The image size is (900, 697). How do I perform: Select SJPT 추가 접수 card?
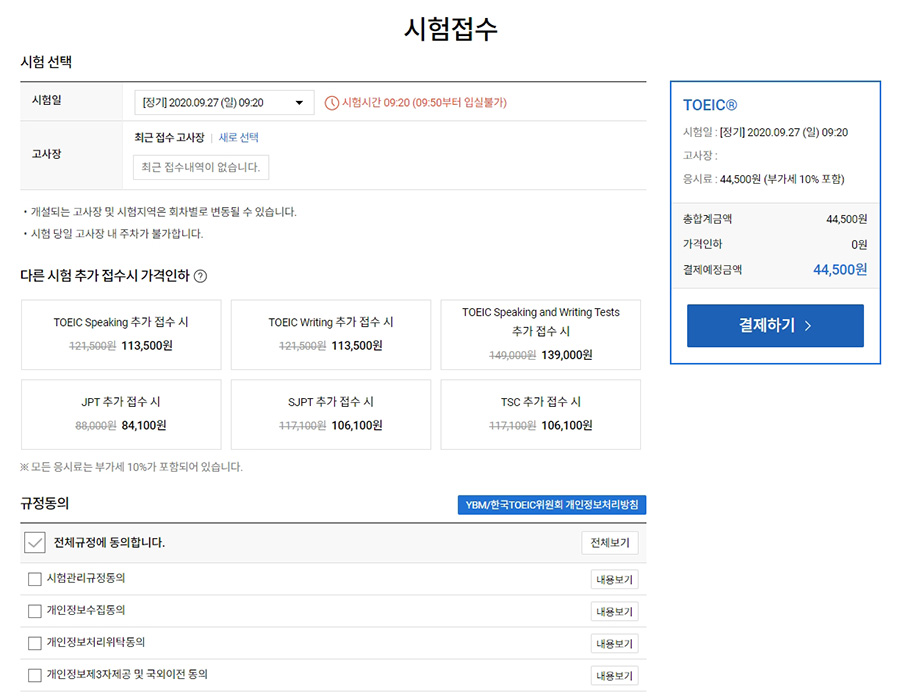tap(331, 415)
